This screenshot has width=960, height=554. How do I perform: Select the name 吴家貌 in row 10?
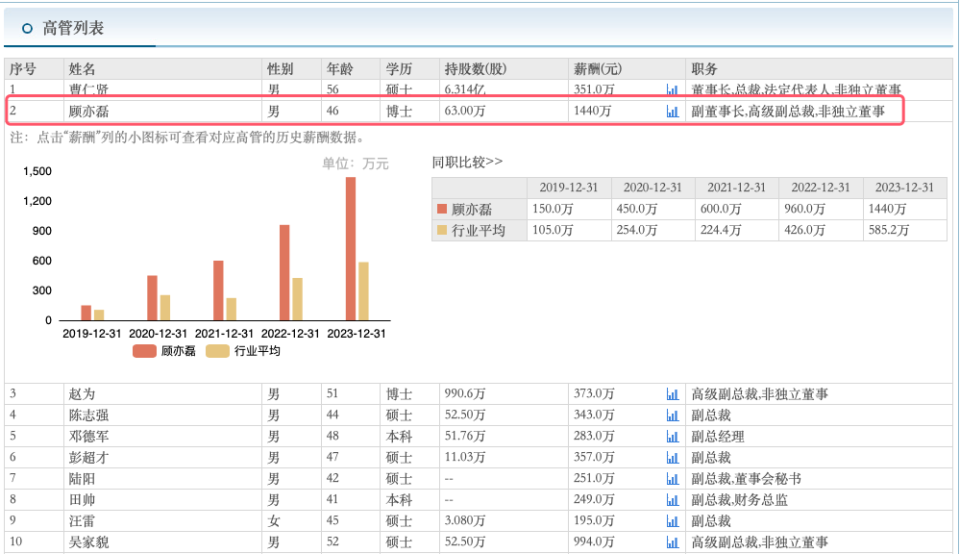[89, 542]
